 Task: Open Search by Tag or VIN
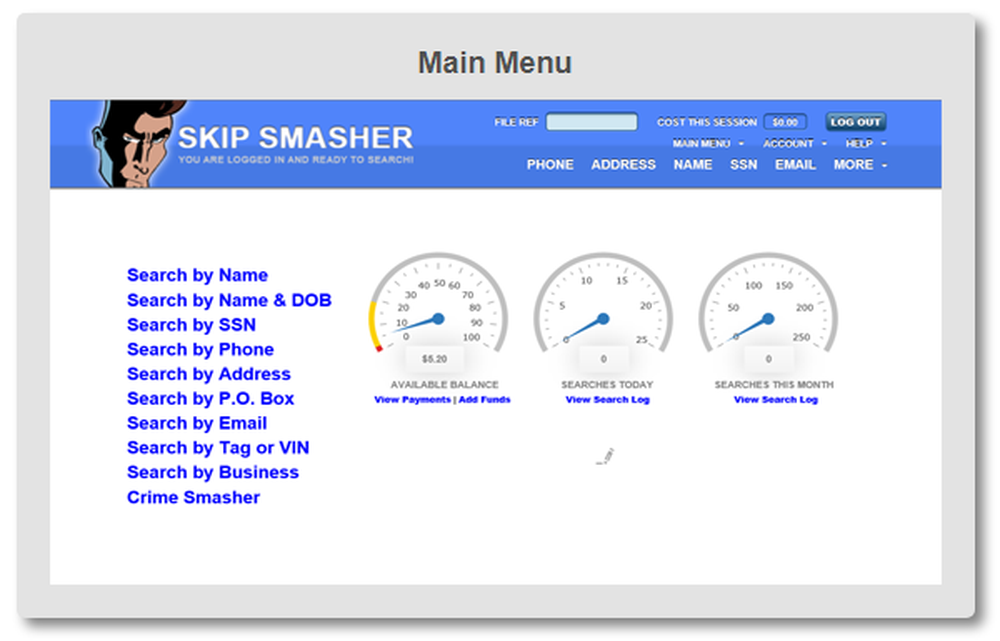218,447
